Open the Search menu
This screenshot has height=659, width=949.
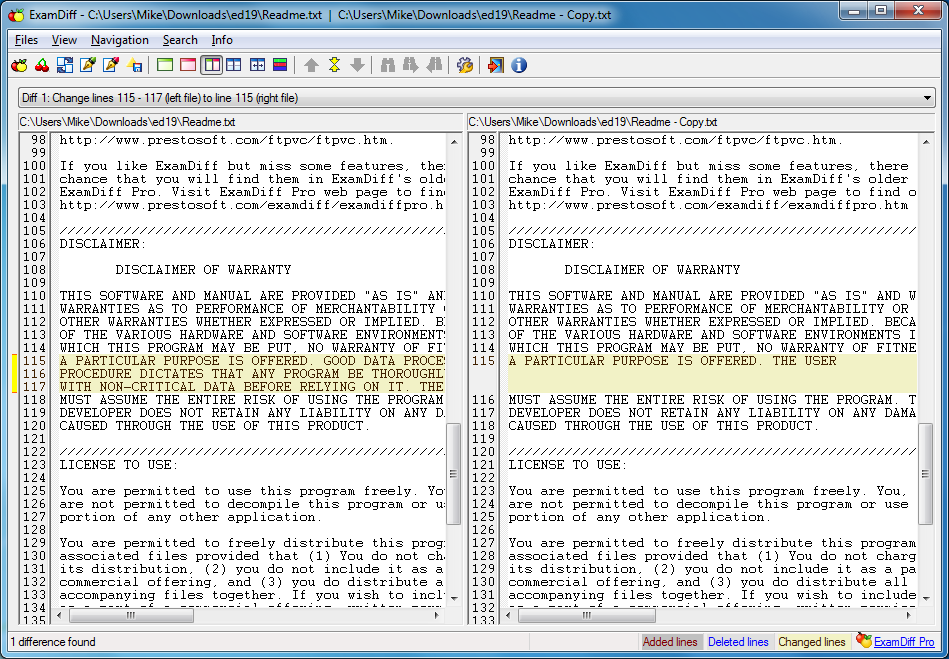[180, 40]
